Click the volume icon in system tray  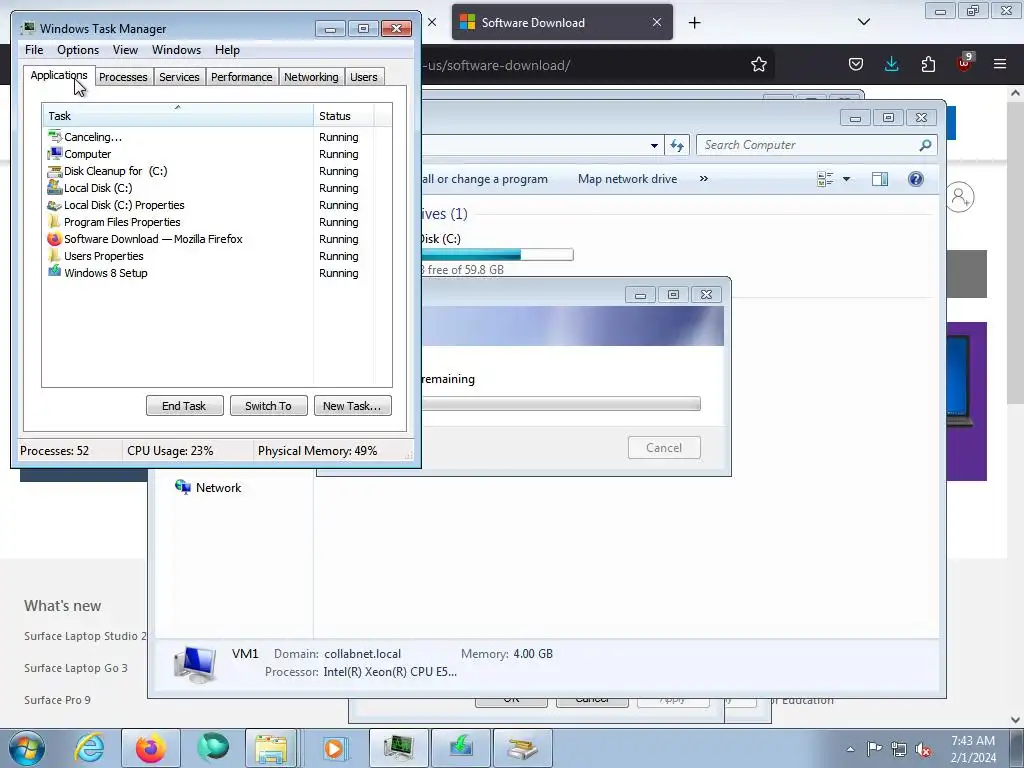[x=922, y=749]
